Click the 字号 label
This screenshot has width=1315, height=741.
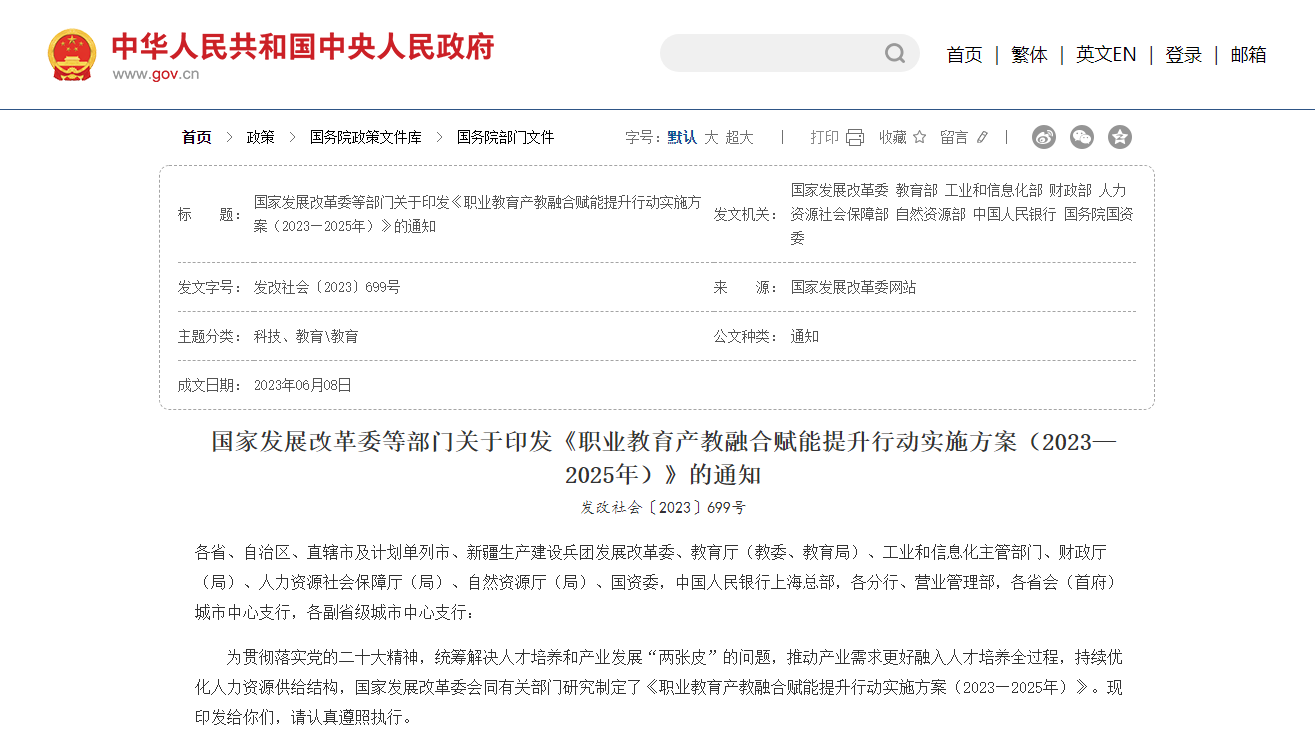click(643, 137)
